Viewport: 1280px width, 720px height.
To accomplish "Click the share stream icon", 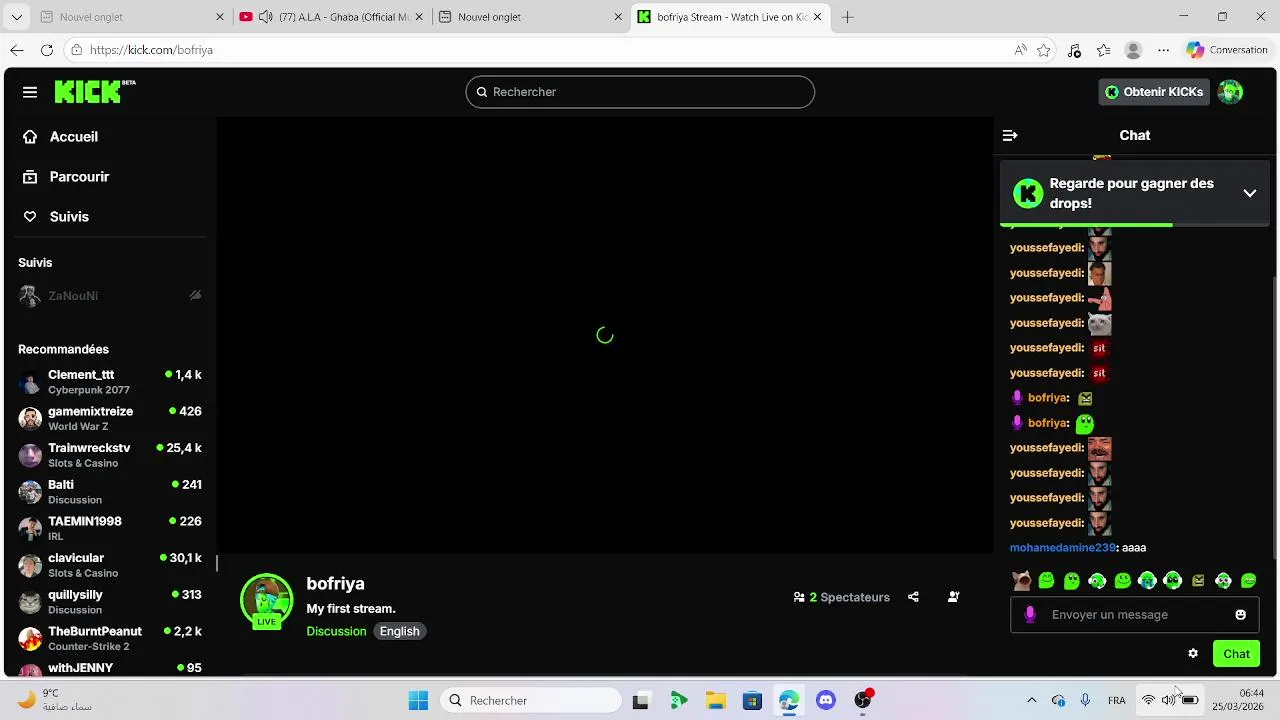I will tap(913, 597).
